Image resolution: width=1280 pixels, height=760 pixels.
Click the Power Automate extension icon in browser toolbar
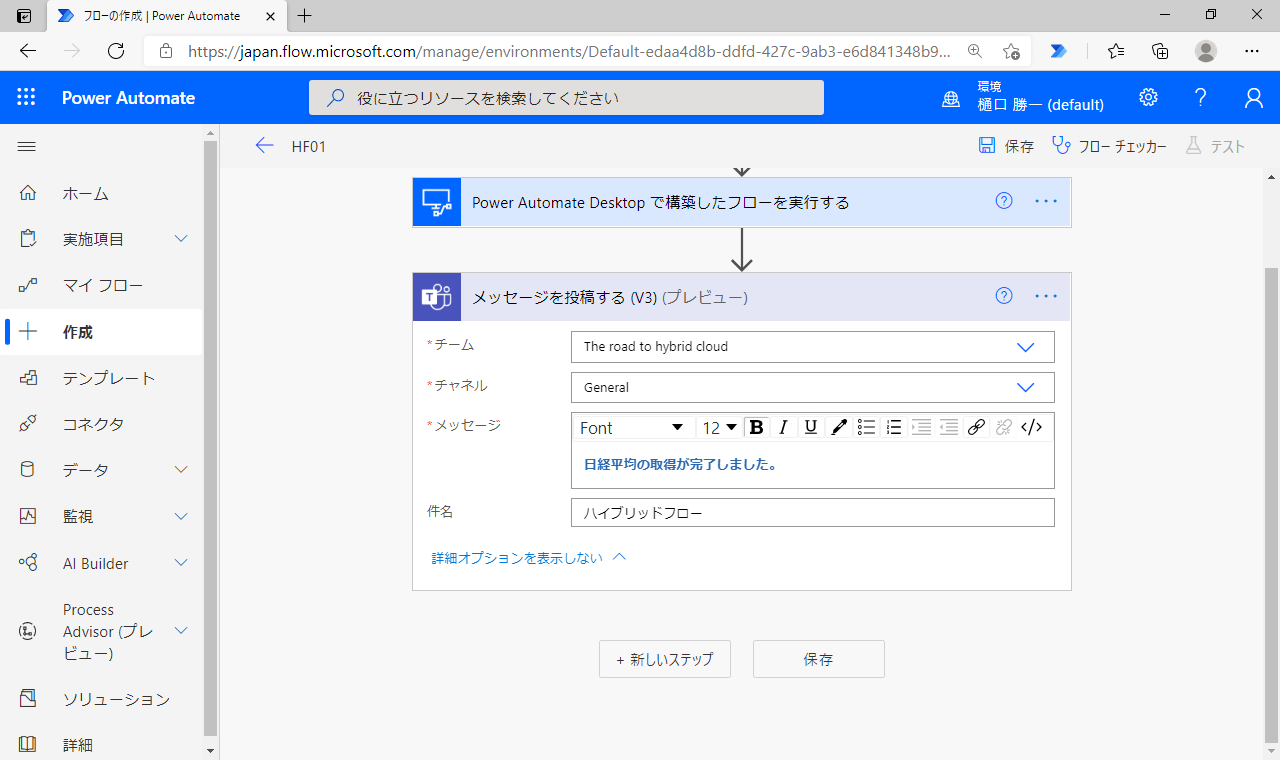point(1058,51)
